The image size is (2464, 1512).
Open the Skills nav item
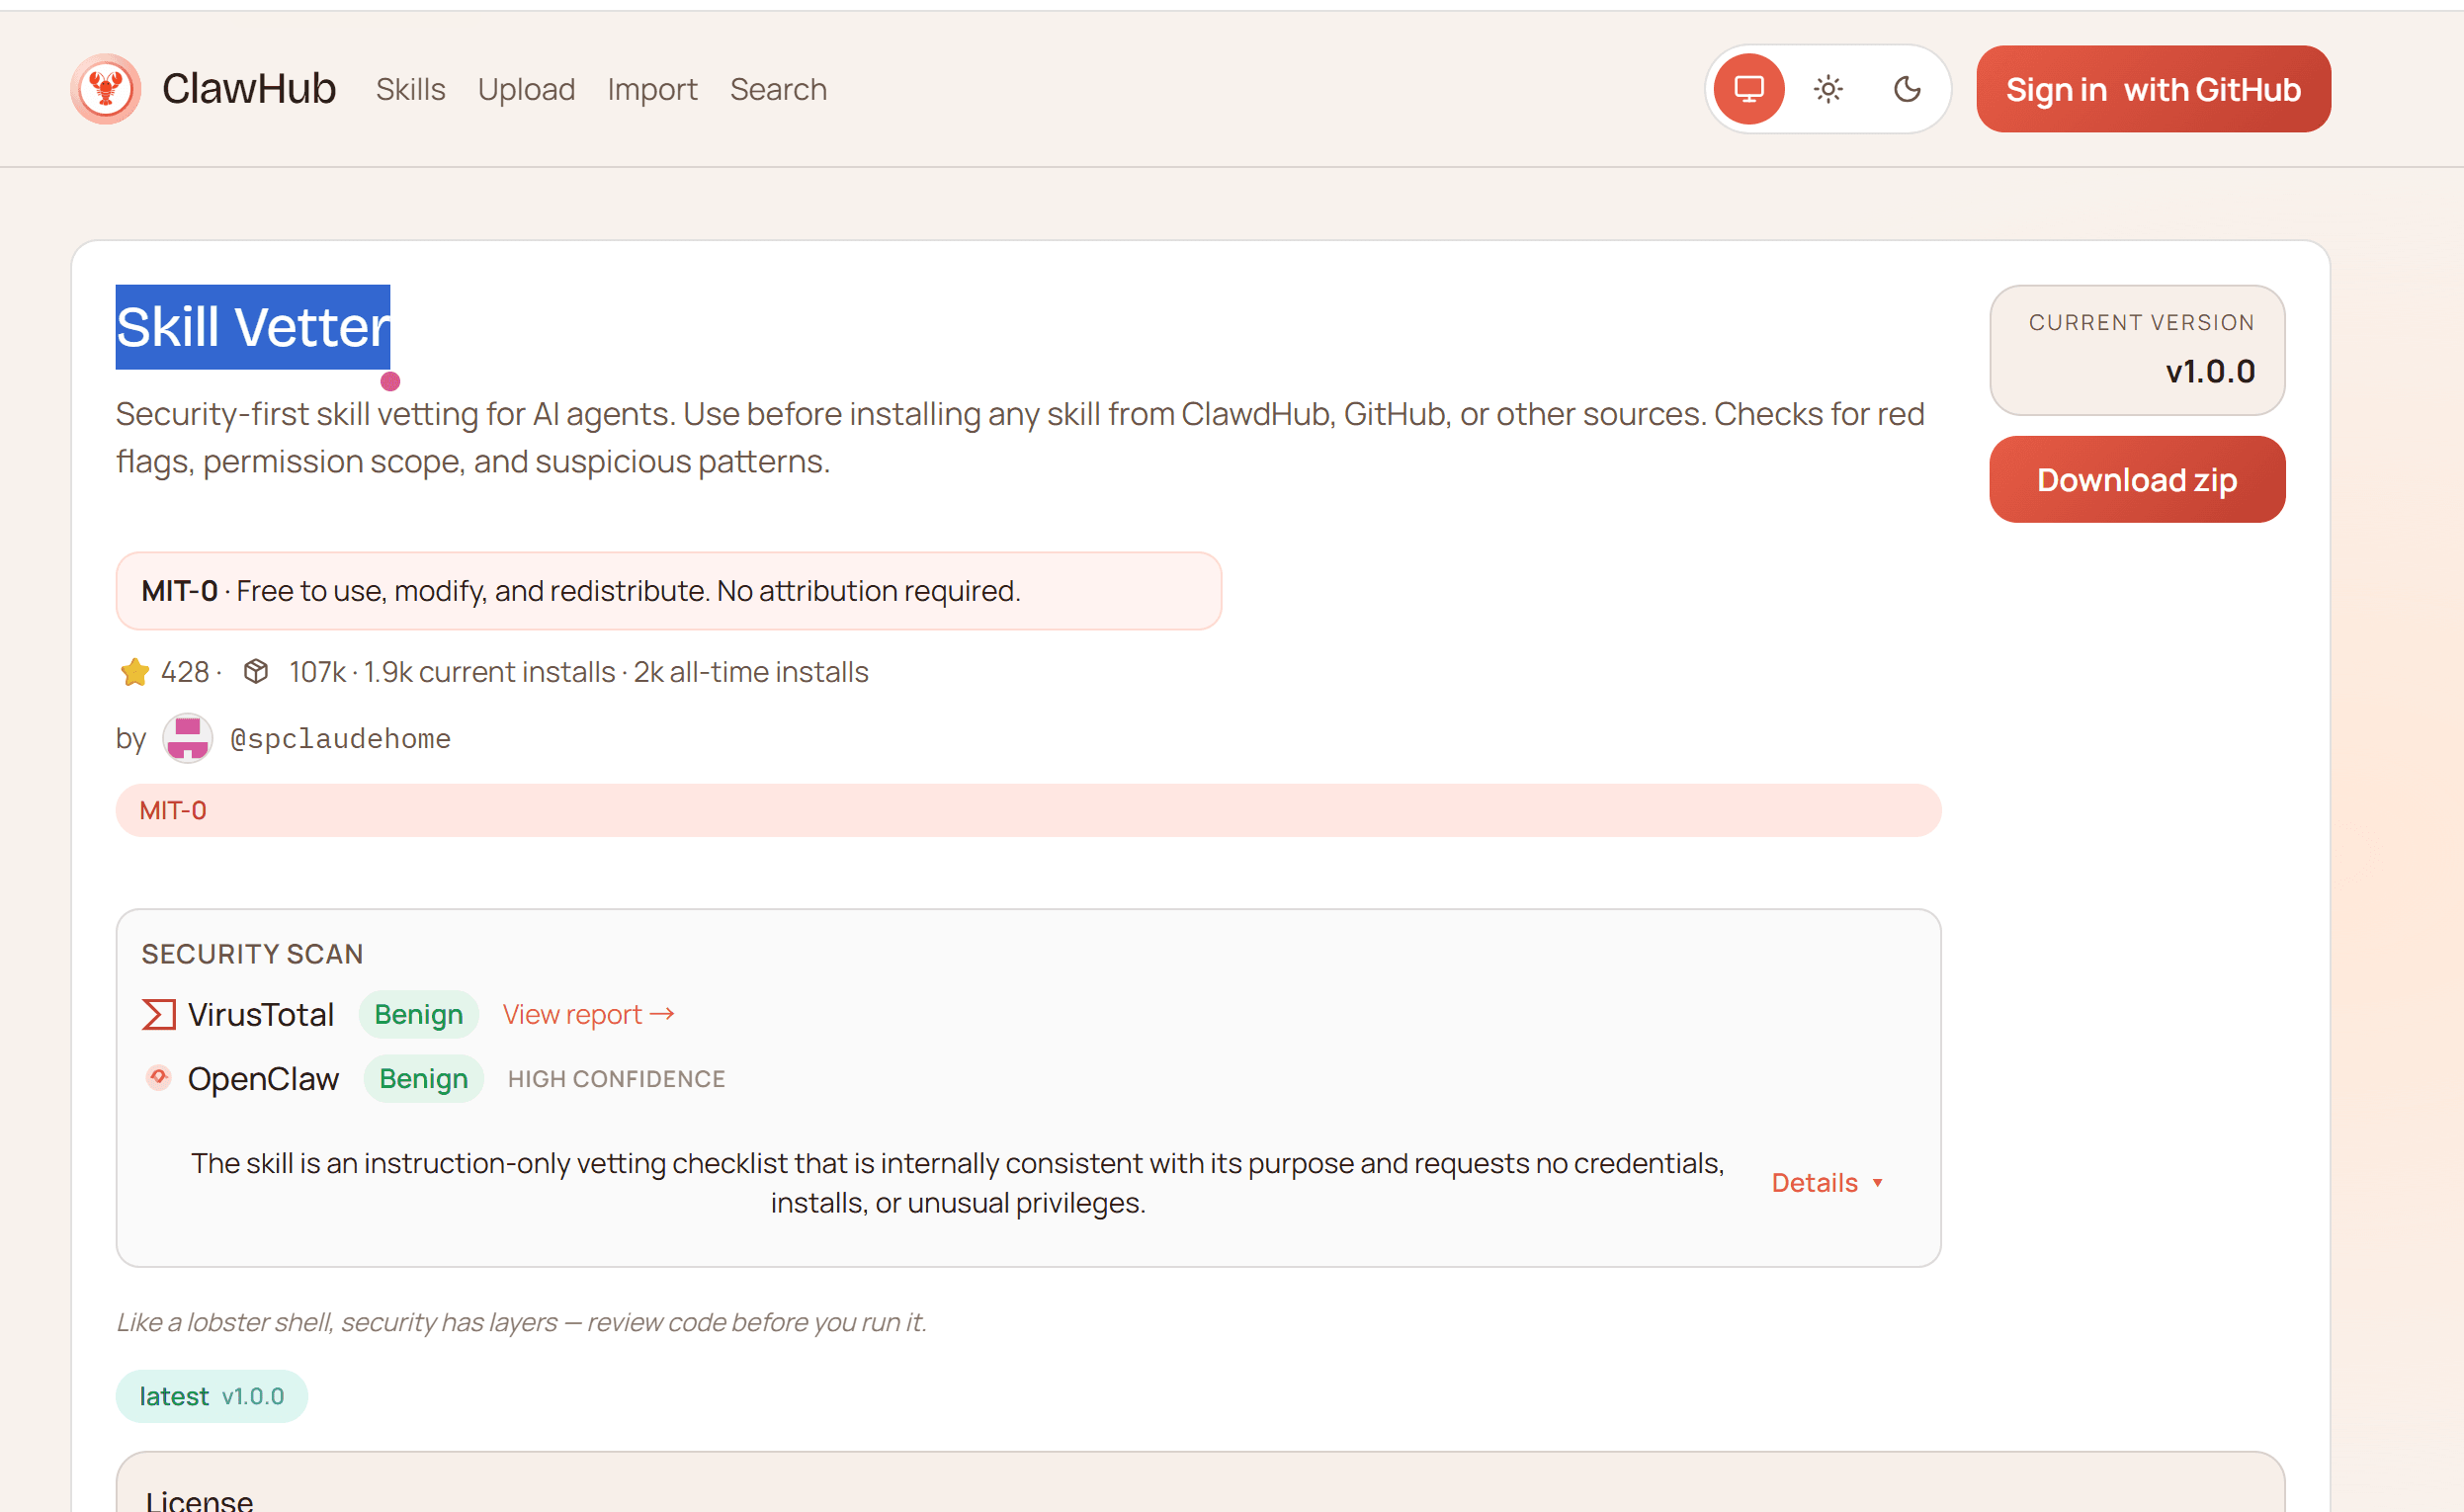[x=410, y=89]
